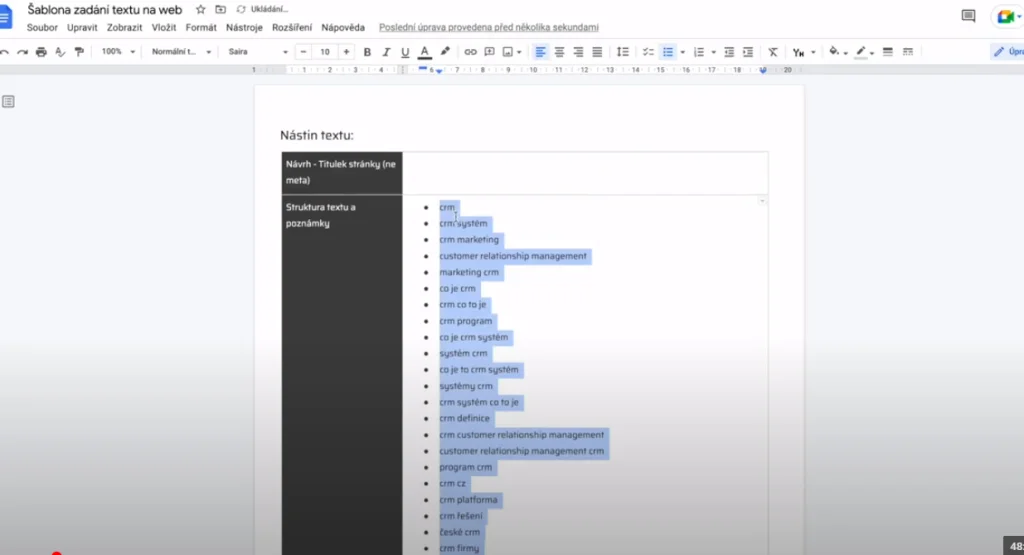Open the text color picker
The image size is (1024, 555).
click(x=425, y=52)
